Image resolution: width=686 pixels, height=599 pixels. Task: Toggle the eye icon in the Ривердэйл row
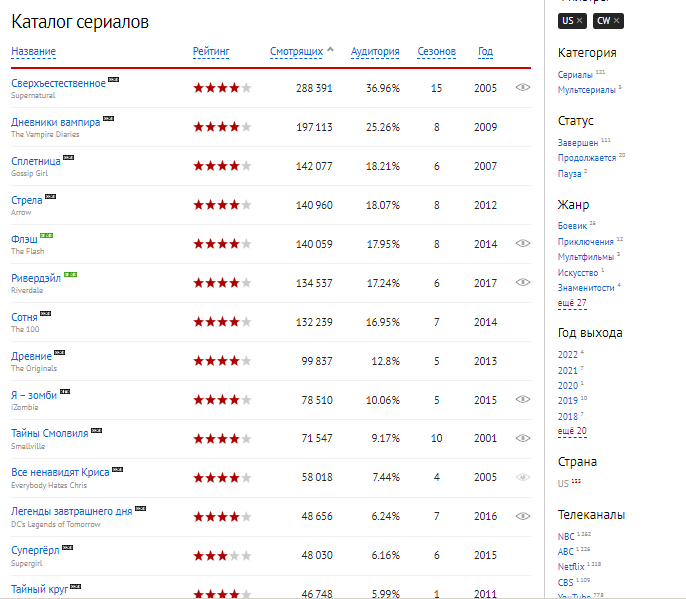(522, 282)
